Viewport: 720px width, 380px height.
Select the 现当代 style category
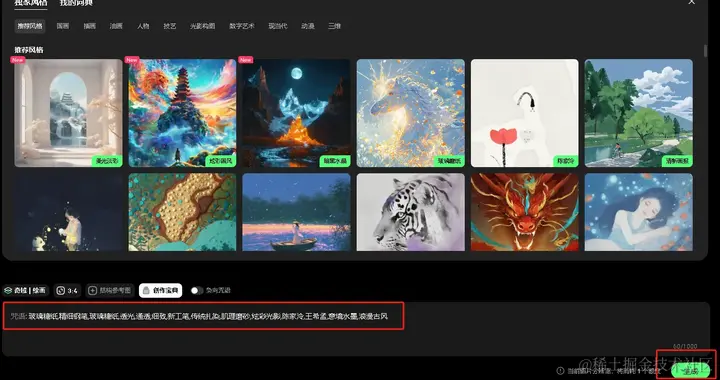pos(278,26)
